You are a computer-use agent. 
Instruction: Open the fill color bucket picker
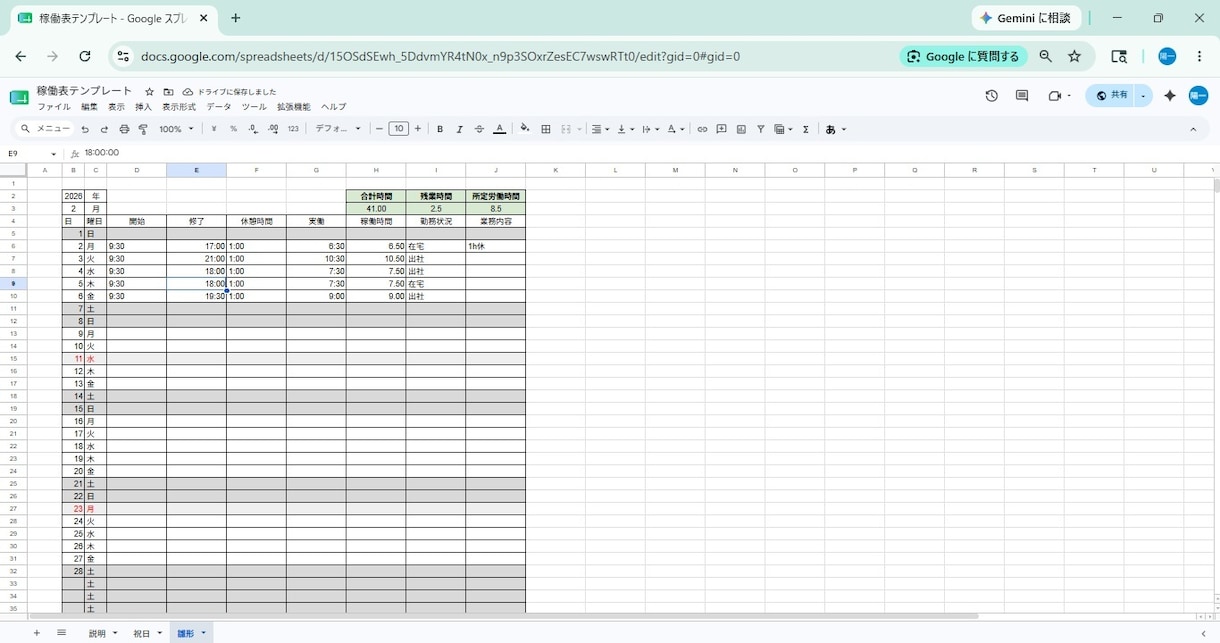click(525, 129)
